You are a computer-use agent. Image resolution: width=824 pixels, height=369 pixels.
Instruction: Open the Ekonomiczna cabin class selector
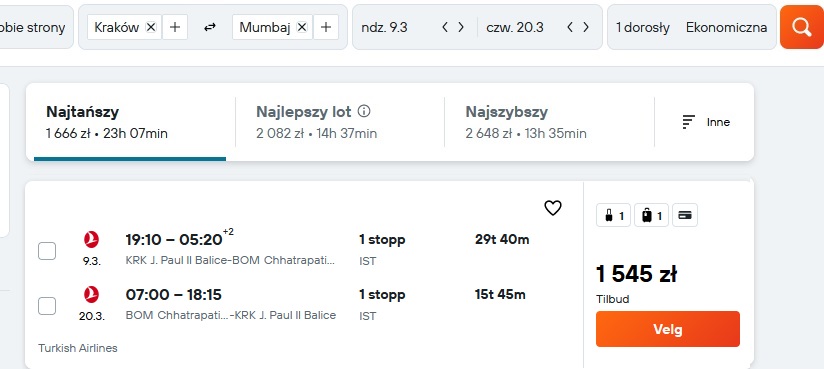(x=726, y=27)
